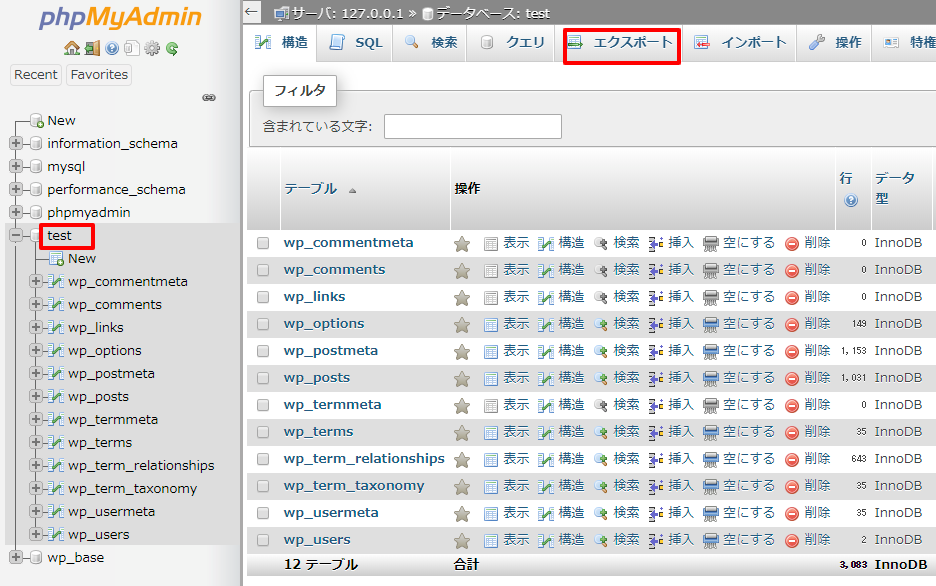Screen dimensions: 936x586
Task: Click the Recent button
Action: [36, 74]
